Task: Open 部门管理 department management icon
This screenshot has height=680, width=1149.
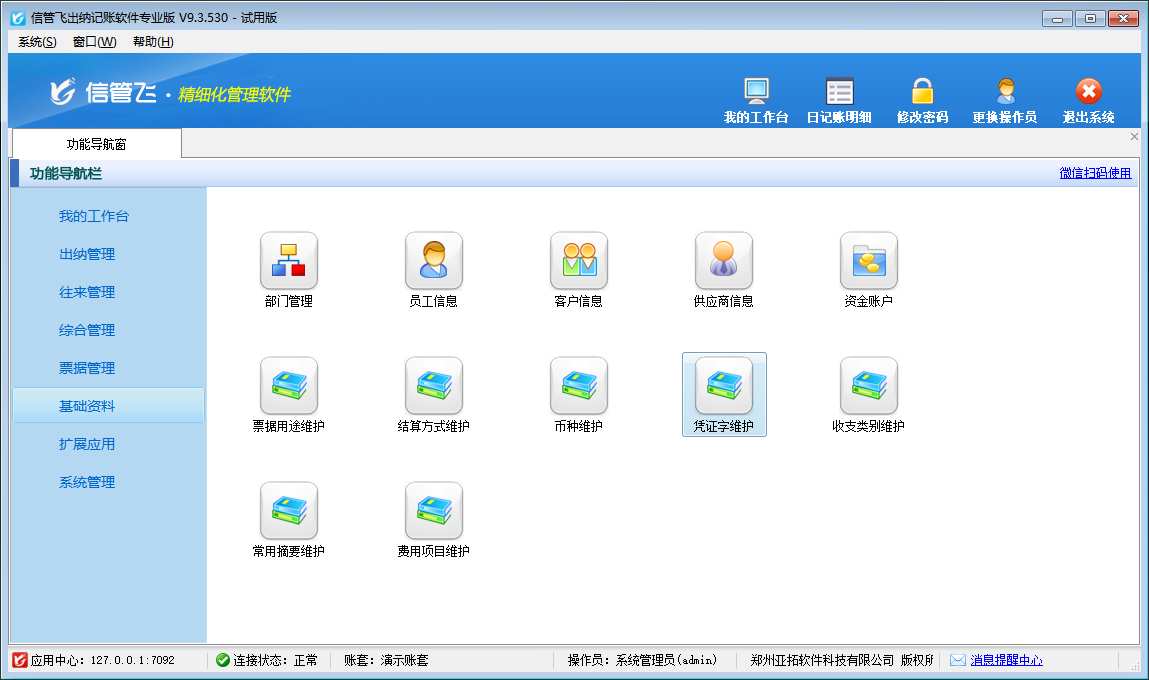Action: [x=289, y=261]
